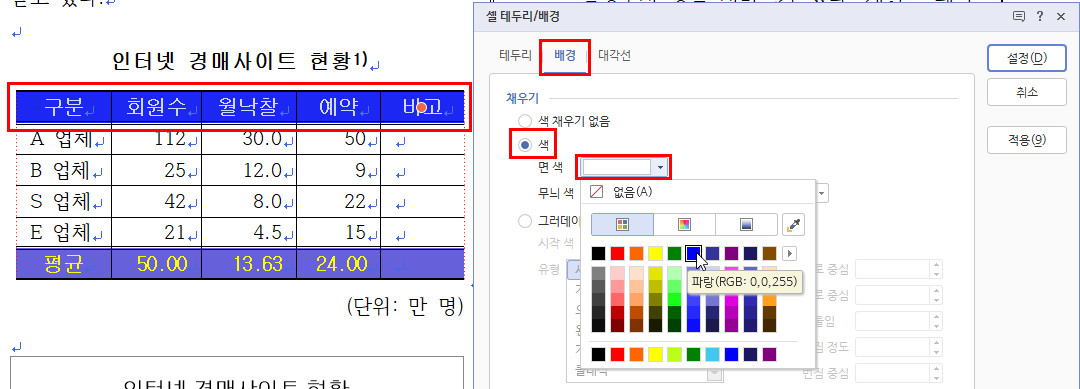
Task: Click the 구분 header cell in table
Action: pos(64,107)
